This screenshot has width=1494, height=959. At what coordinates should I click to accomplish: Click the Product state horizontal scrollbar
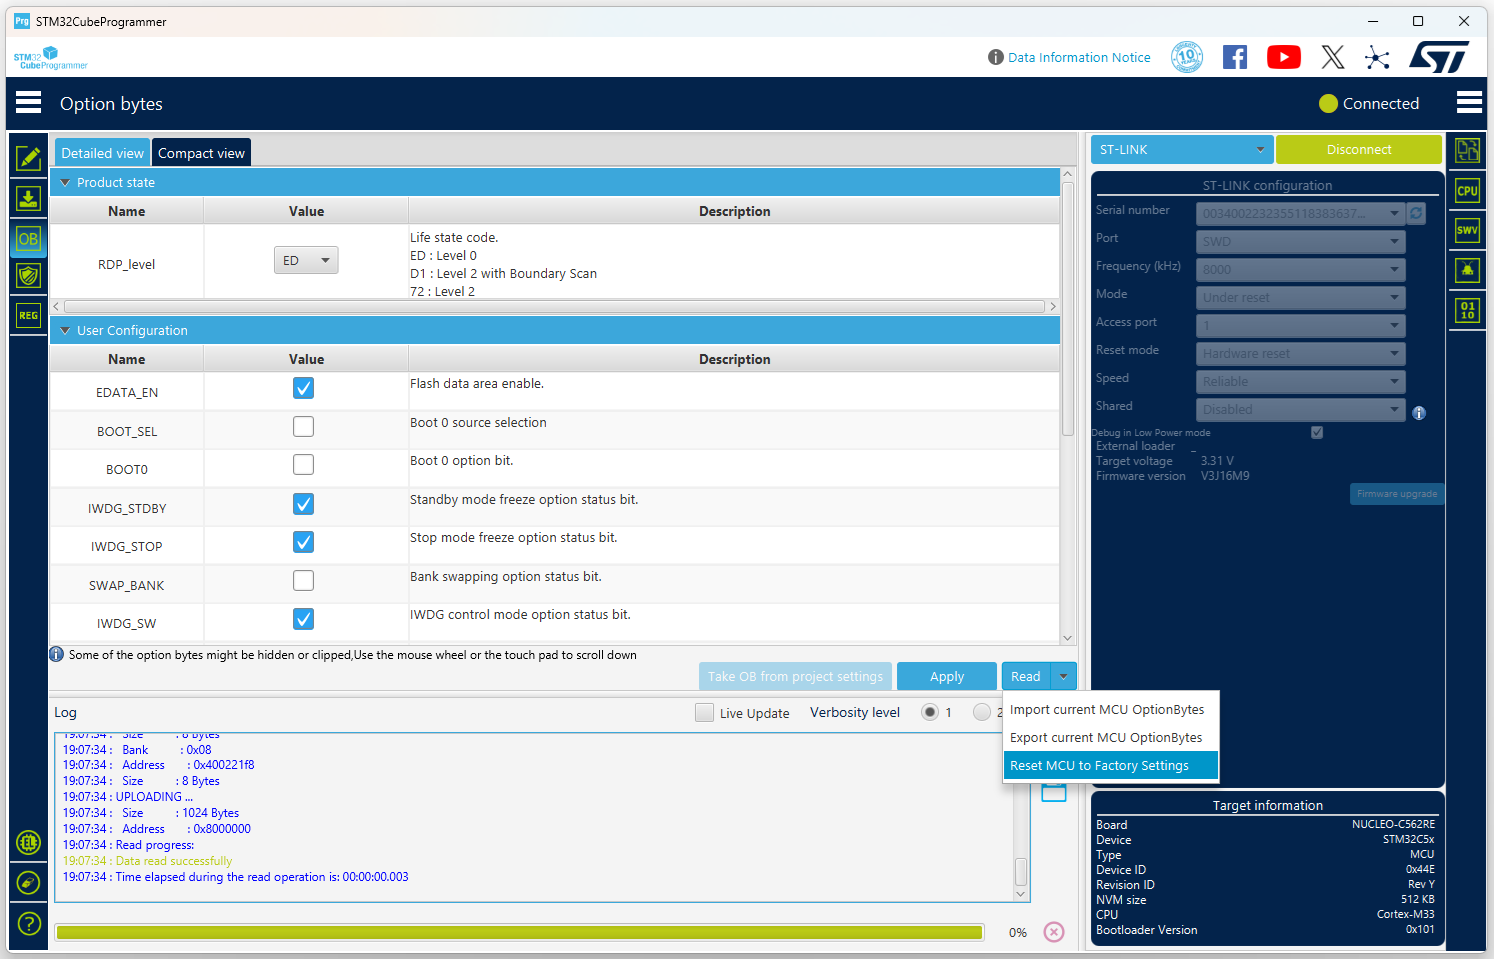pyautogui.click(x=555, y=306)
